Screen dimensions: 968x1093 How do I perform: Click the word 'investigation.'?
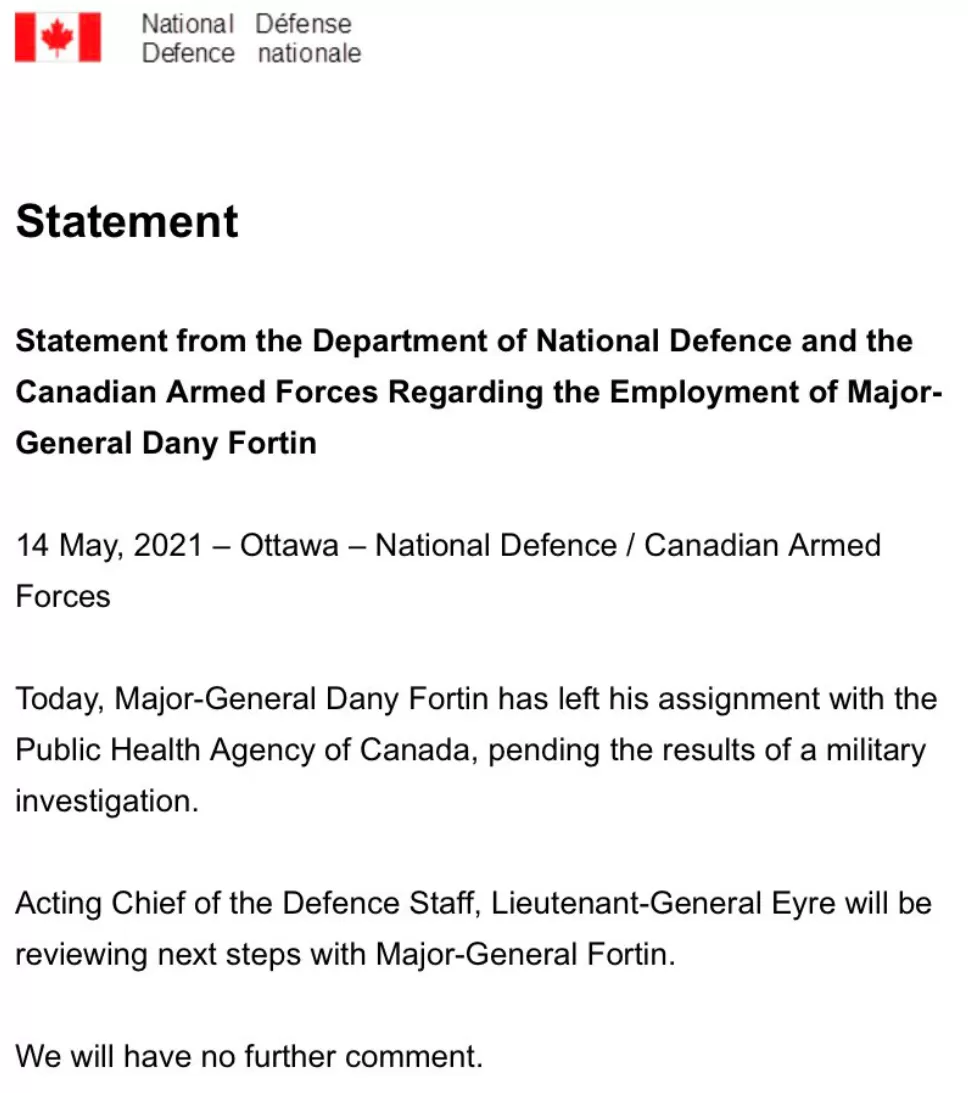click(107, 801)
